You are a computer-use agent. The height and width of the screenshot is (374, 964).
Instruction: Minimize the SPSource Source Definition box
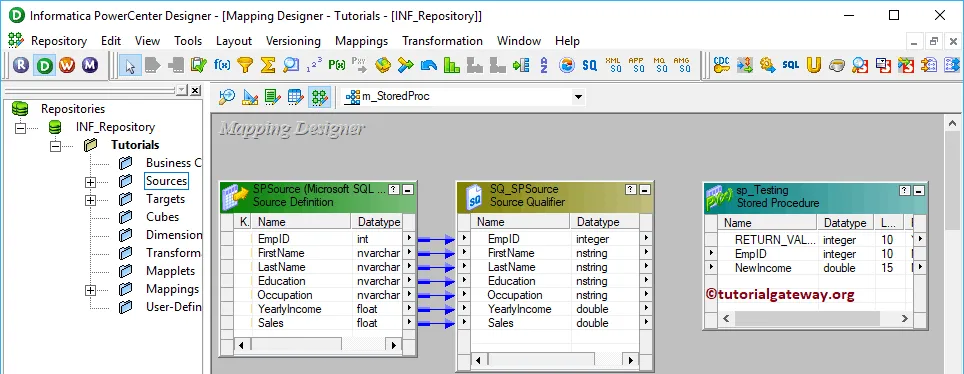coord(407,189)
